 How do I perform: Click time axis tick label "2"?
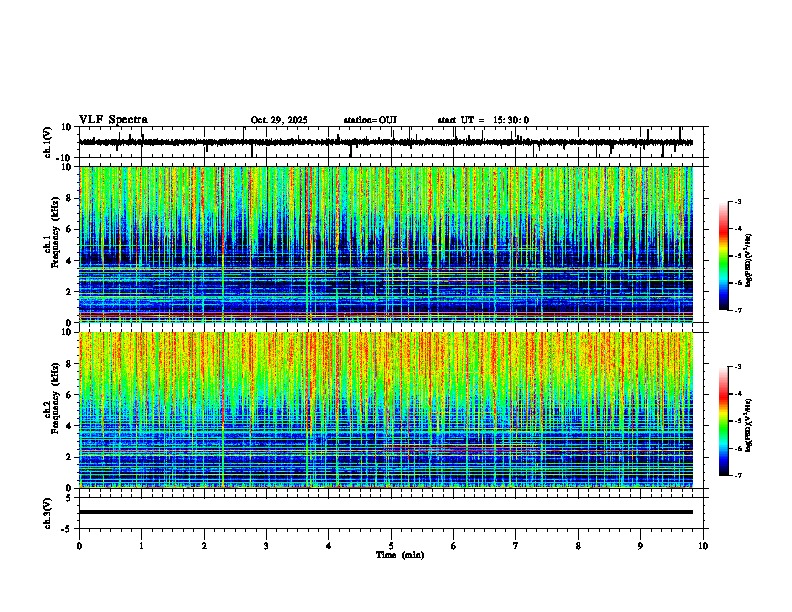[204, 546]
